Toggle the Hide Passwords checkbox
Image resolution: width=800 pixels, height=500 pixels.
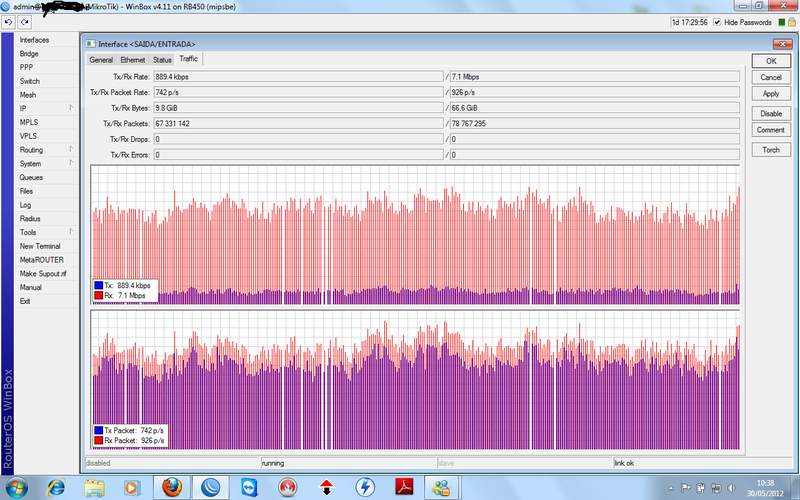[x=717, y=22]
